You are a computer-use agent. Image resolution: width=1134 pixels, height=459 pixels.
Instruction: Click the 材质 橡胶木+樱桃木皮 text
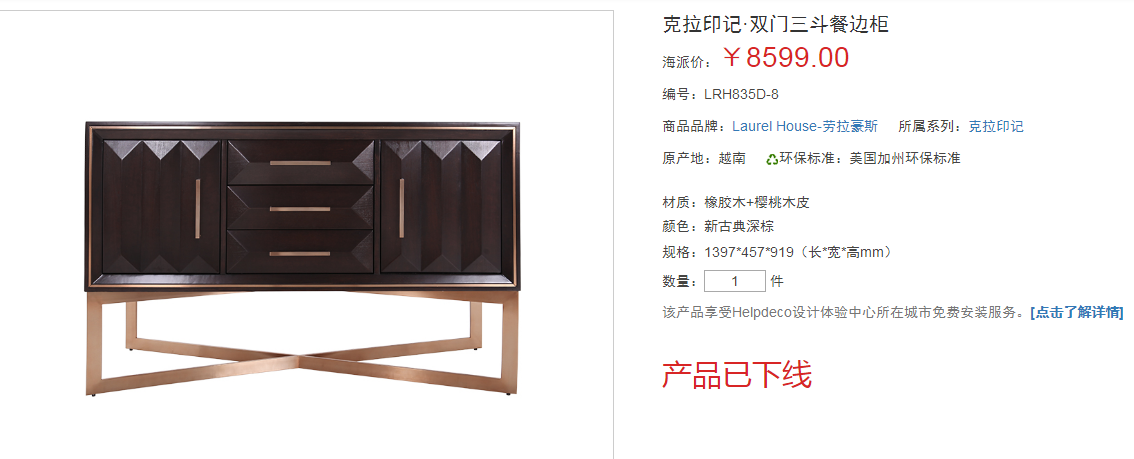tap(736, 202)
